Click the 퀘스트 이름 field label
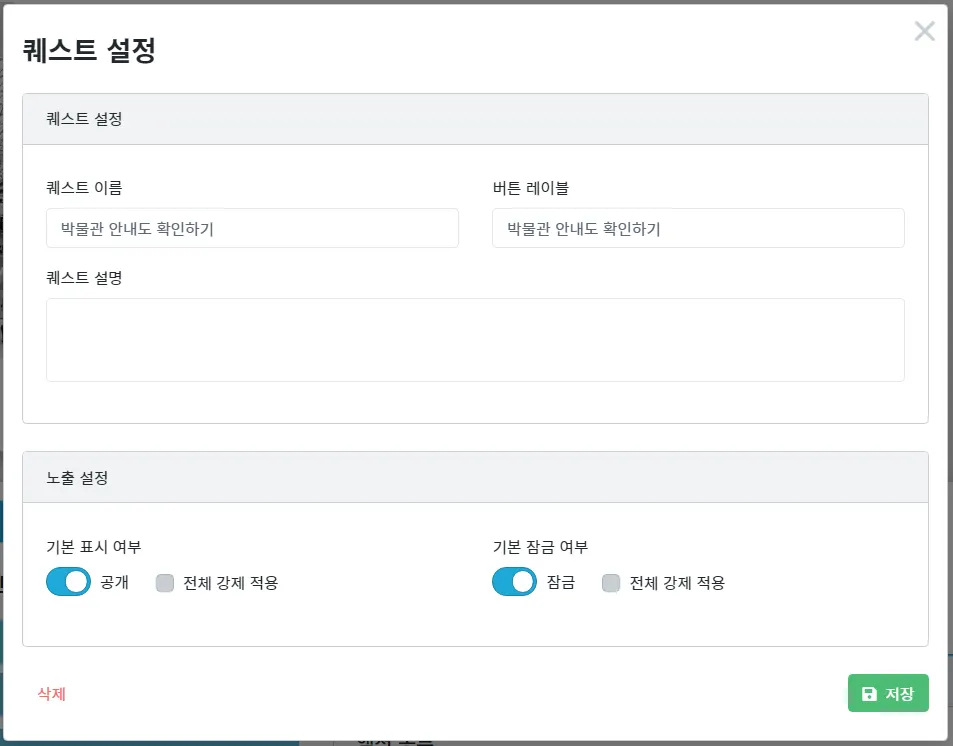 pos(84,188)
